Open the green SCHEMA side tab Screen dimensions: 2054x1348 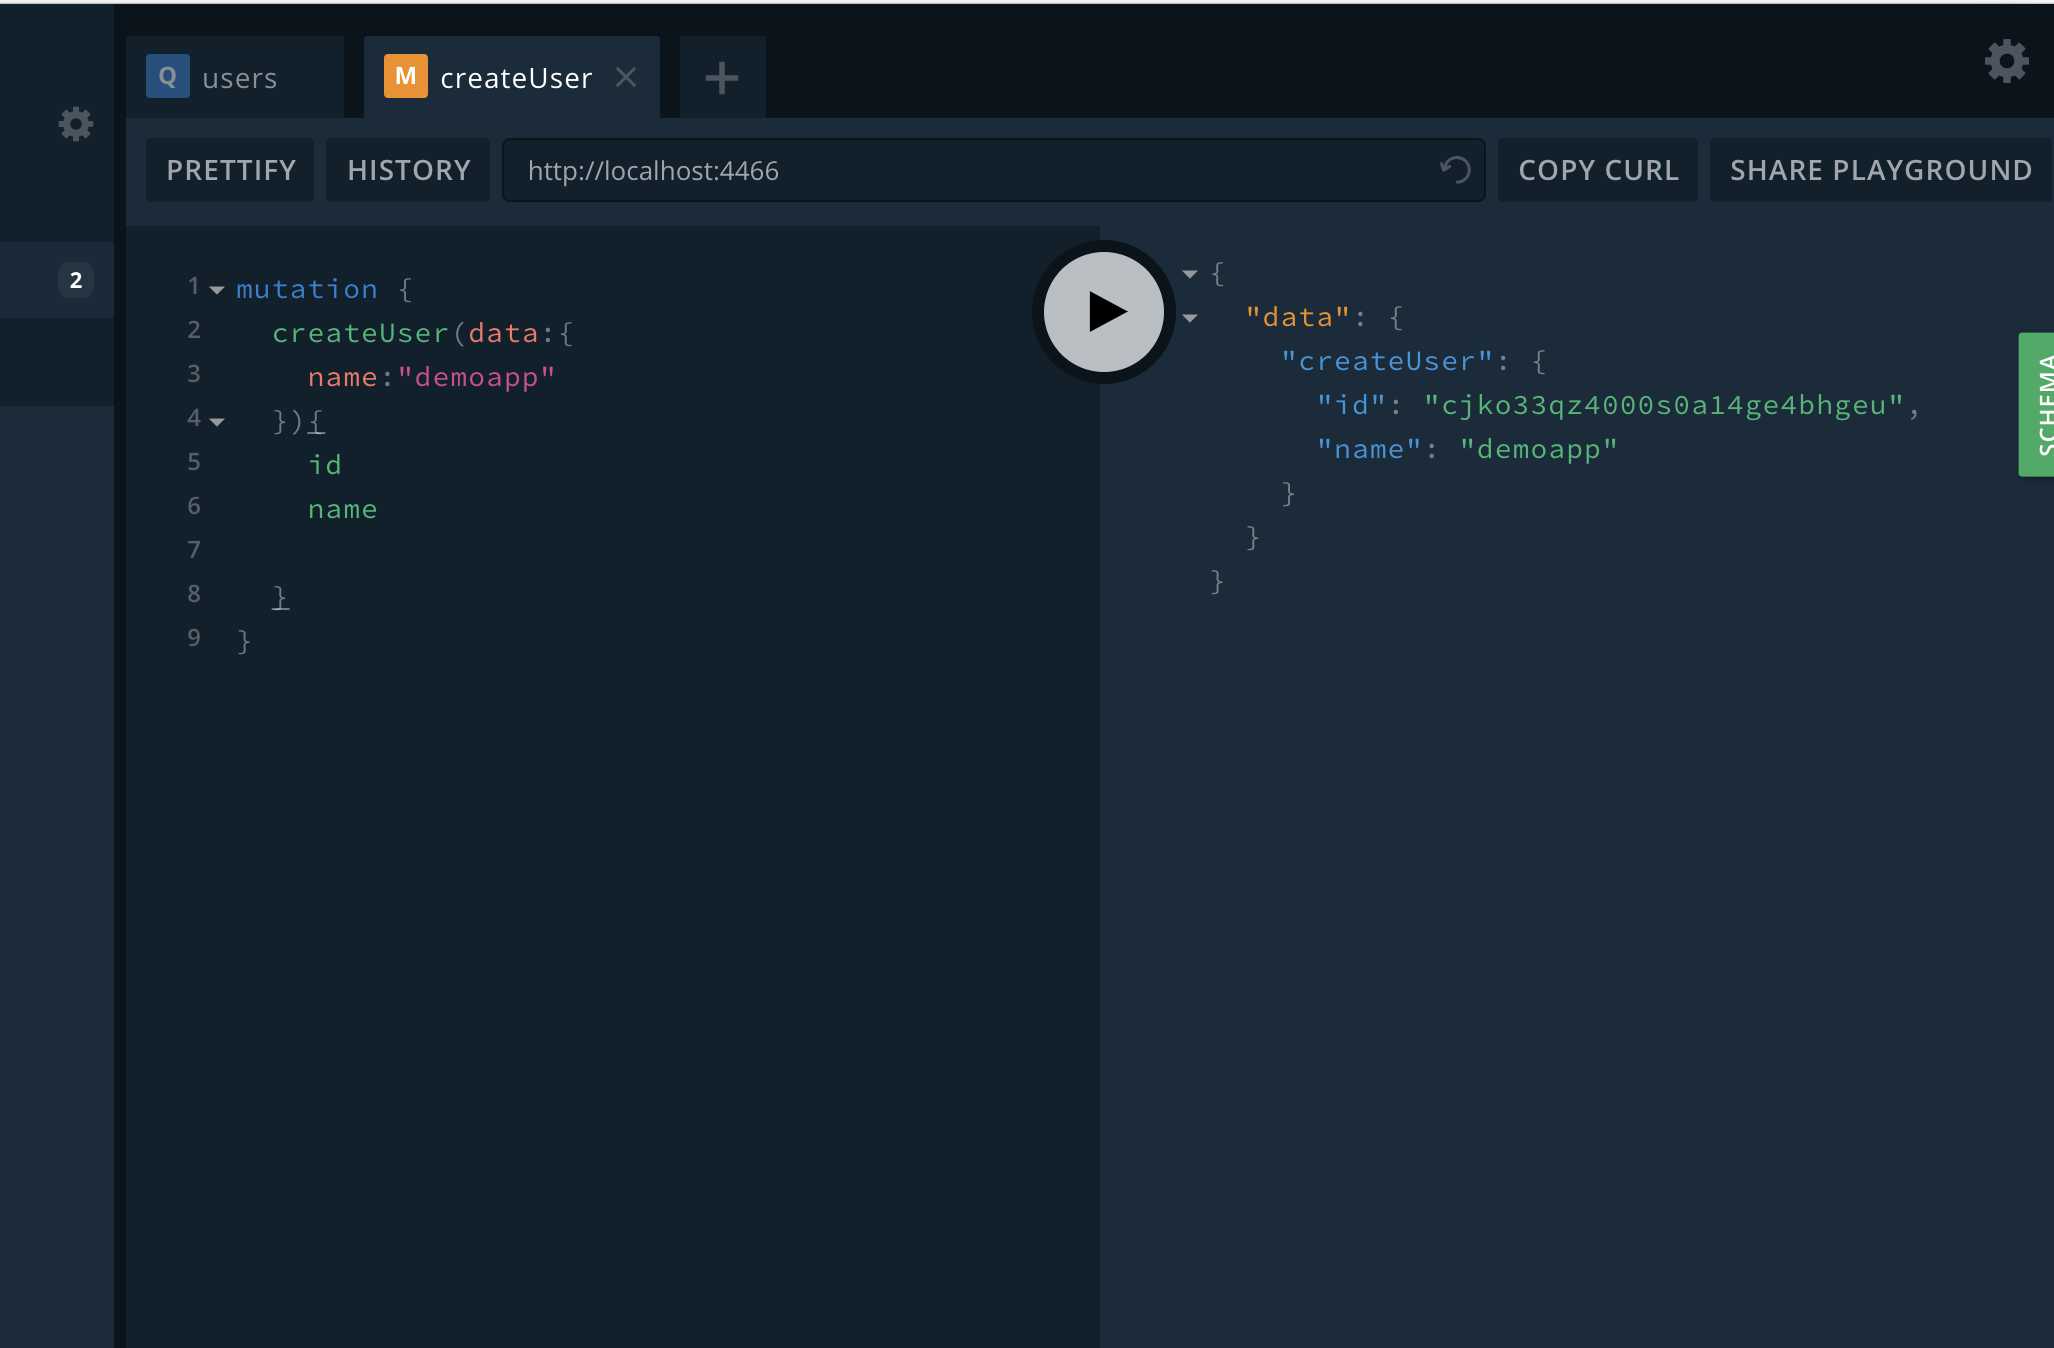pyautogui.click(x=2037, y=404)
